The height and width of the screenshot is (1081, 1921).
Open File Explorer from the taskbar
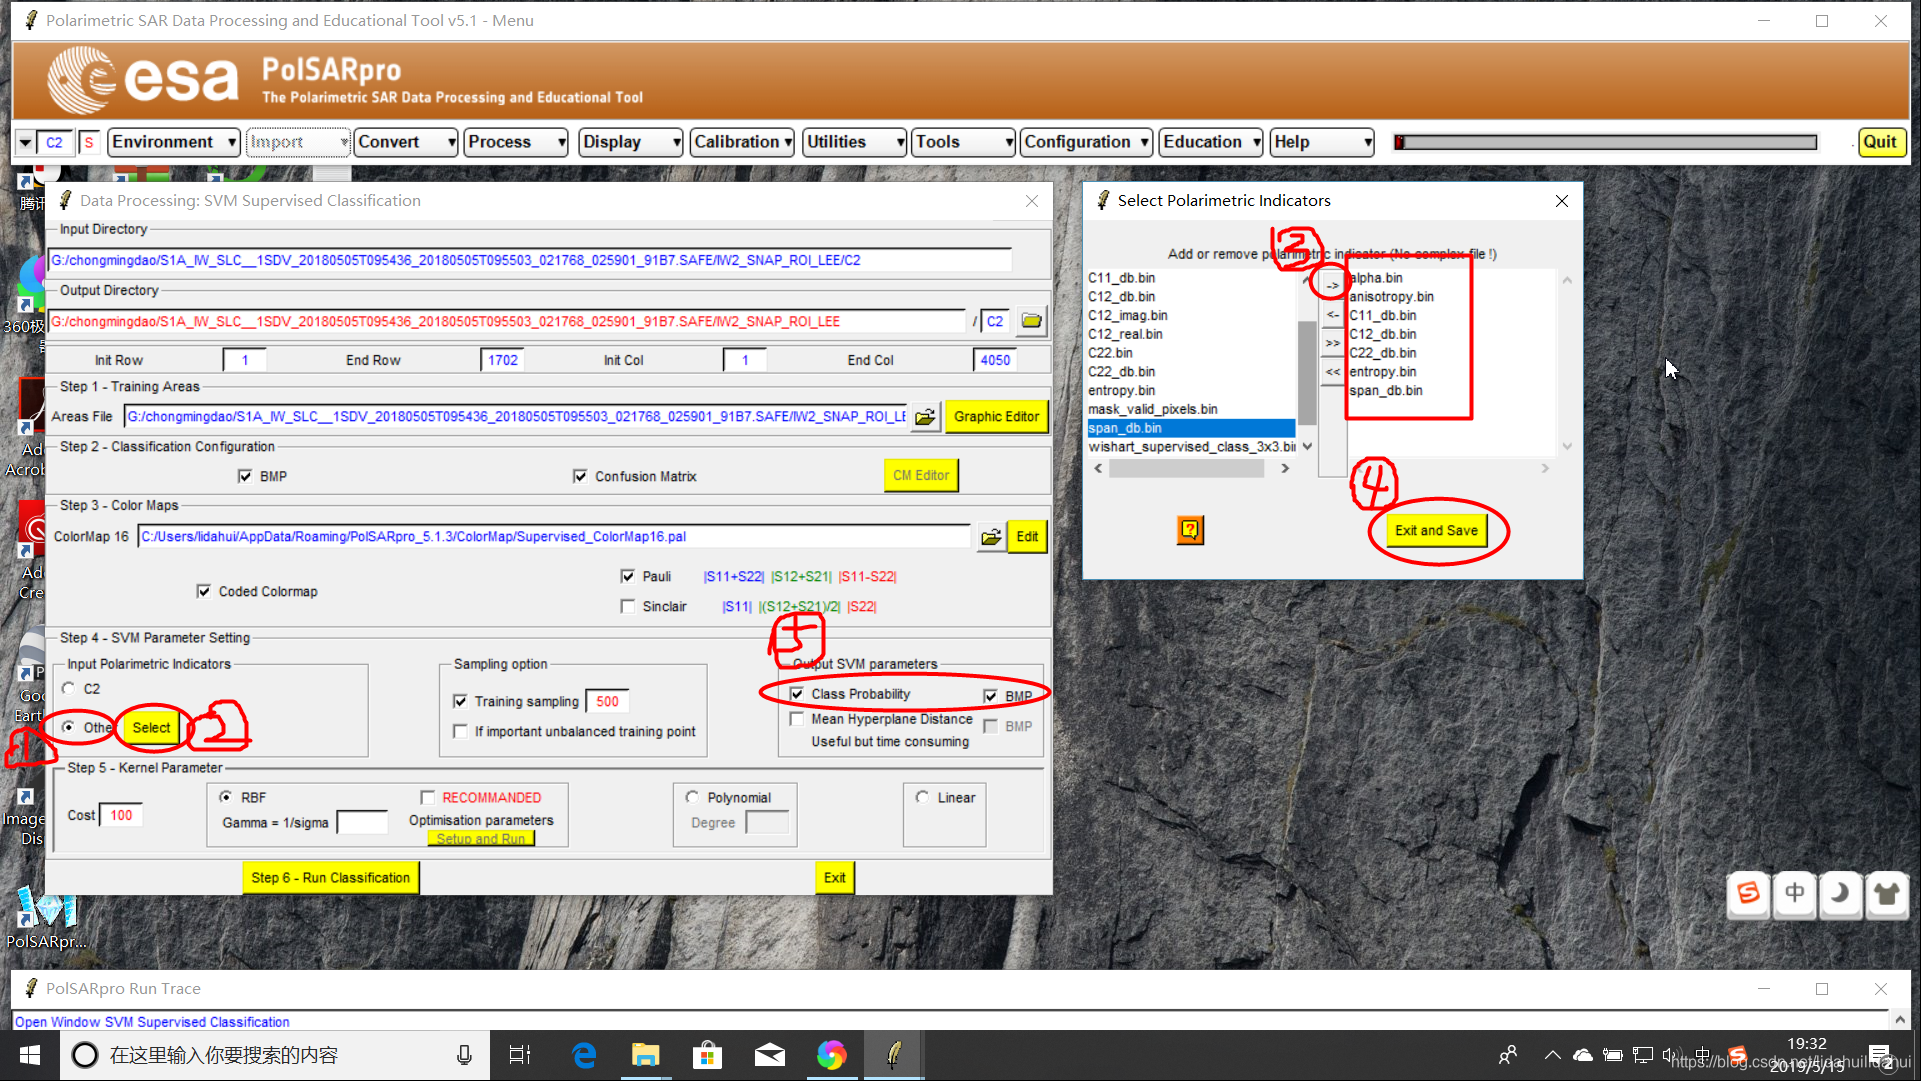[646, 1055]
